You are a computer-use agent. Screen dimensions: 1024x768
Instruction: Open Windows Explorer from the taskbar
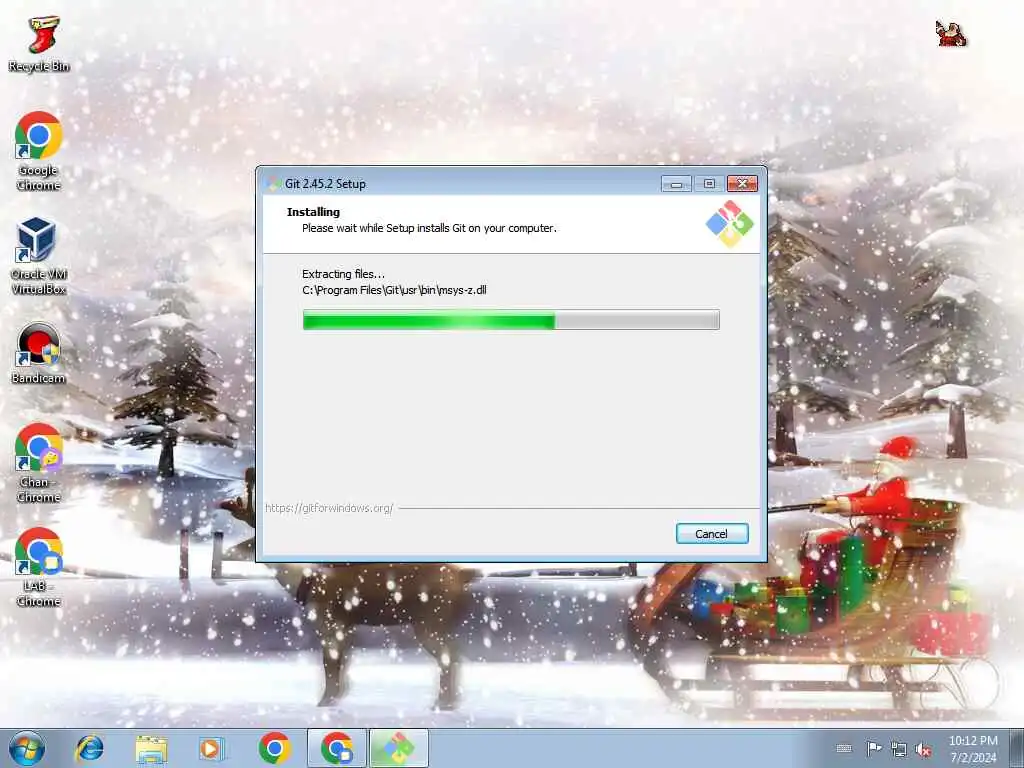pos(151,748)
